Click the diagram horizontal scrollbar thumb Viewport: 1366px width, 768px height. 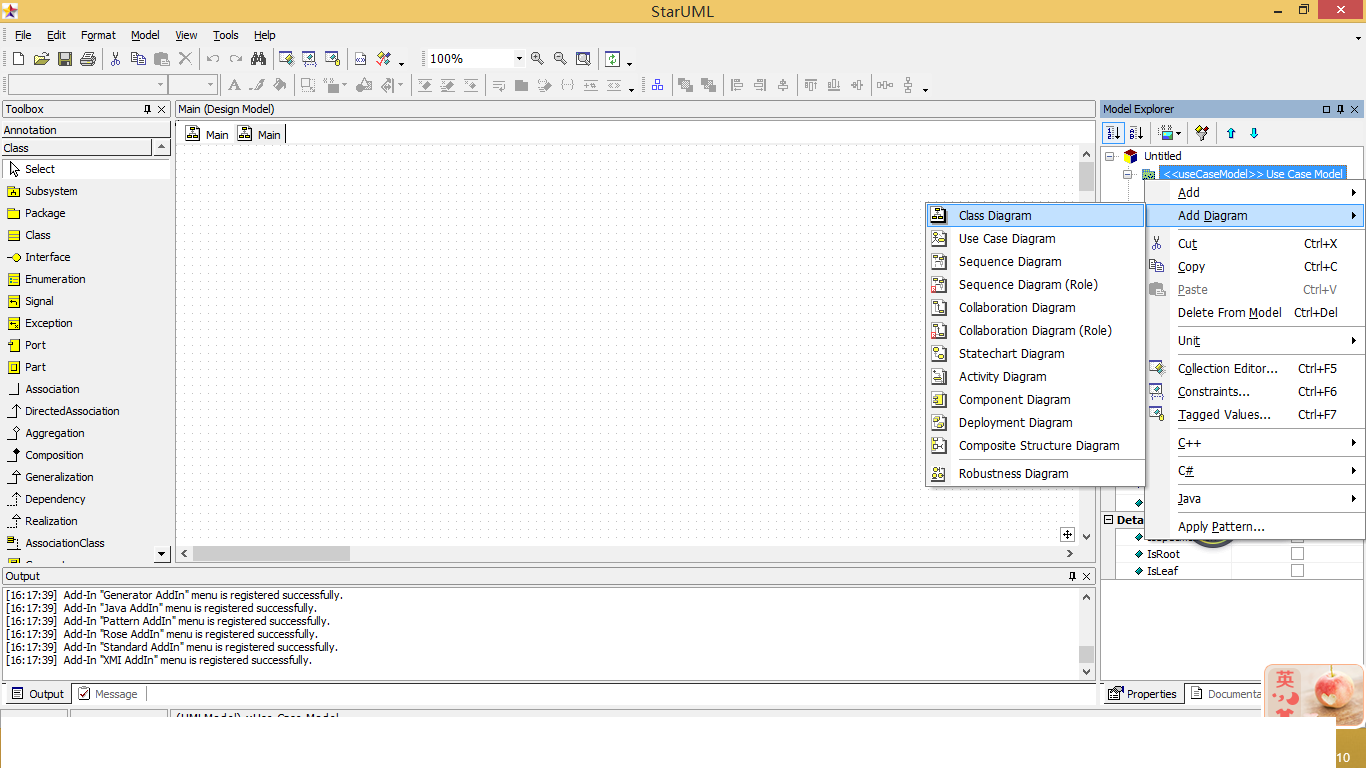click(x=271, y=553)
